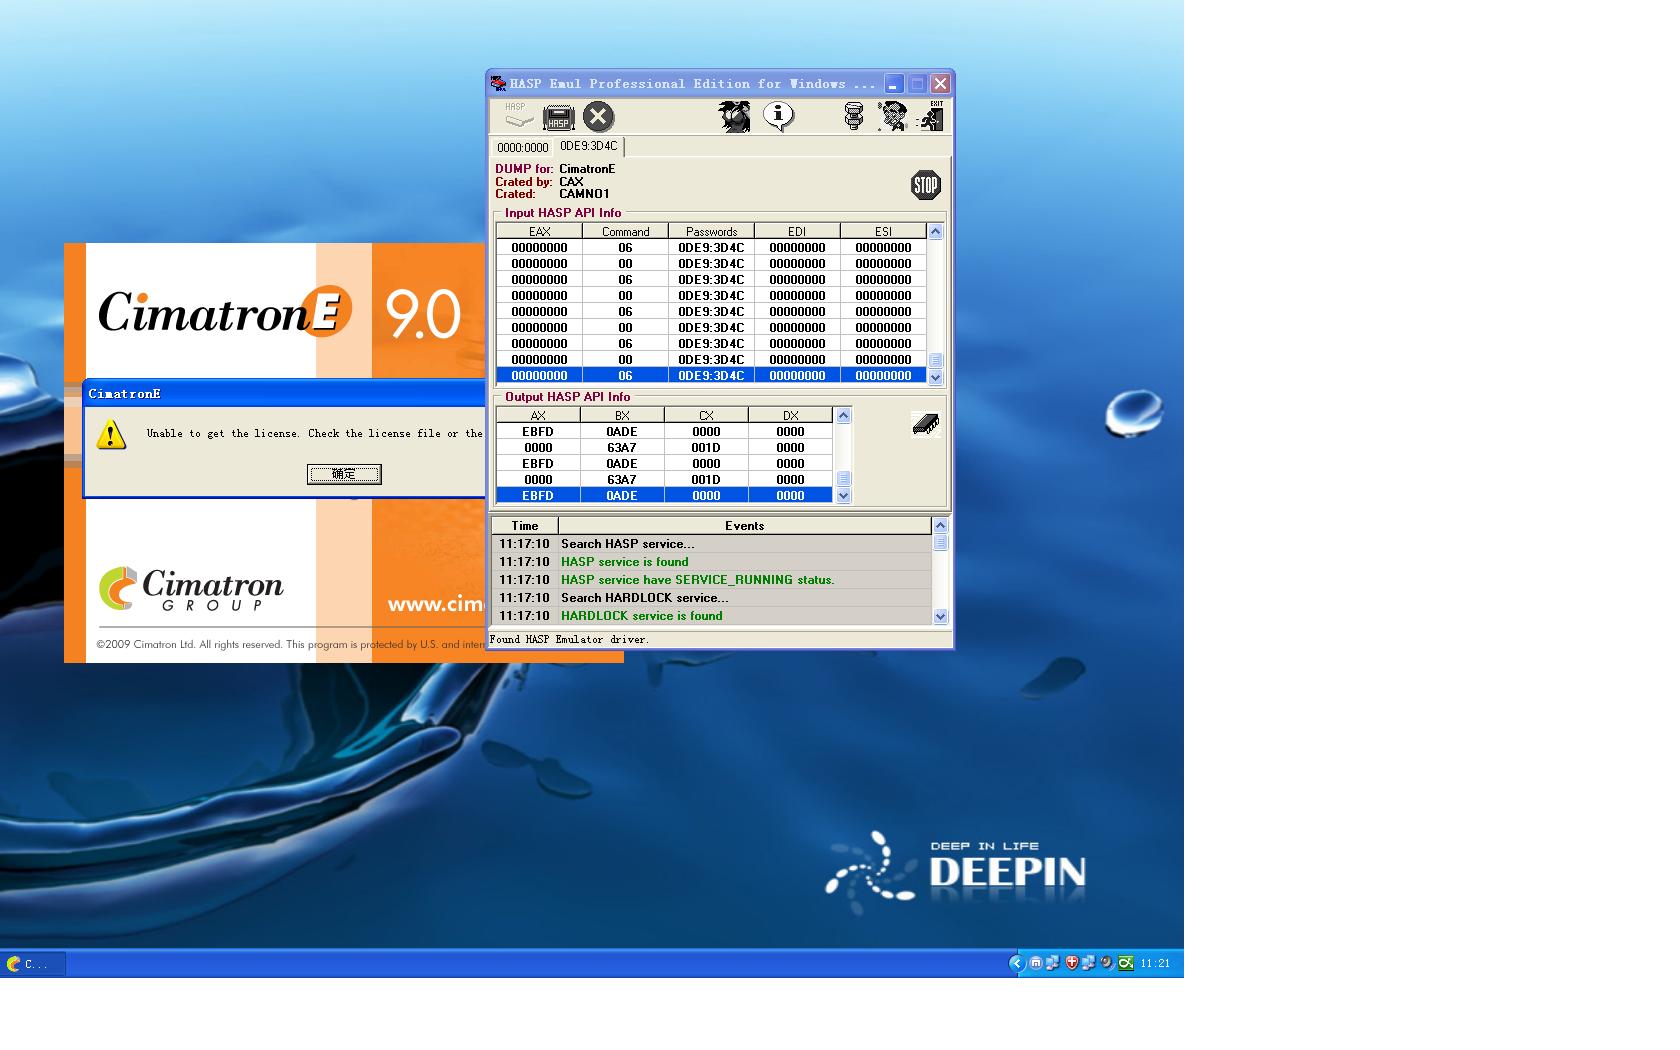
Task: Click the 11:21 taskbar clock
Action: tap(1155, 964)
